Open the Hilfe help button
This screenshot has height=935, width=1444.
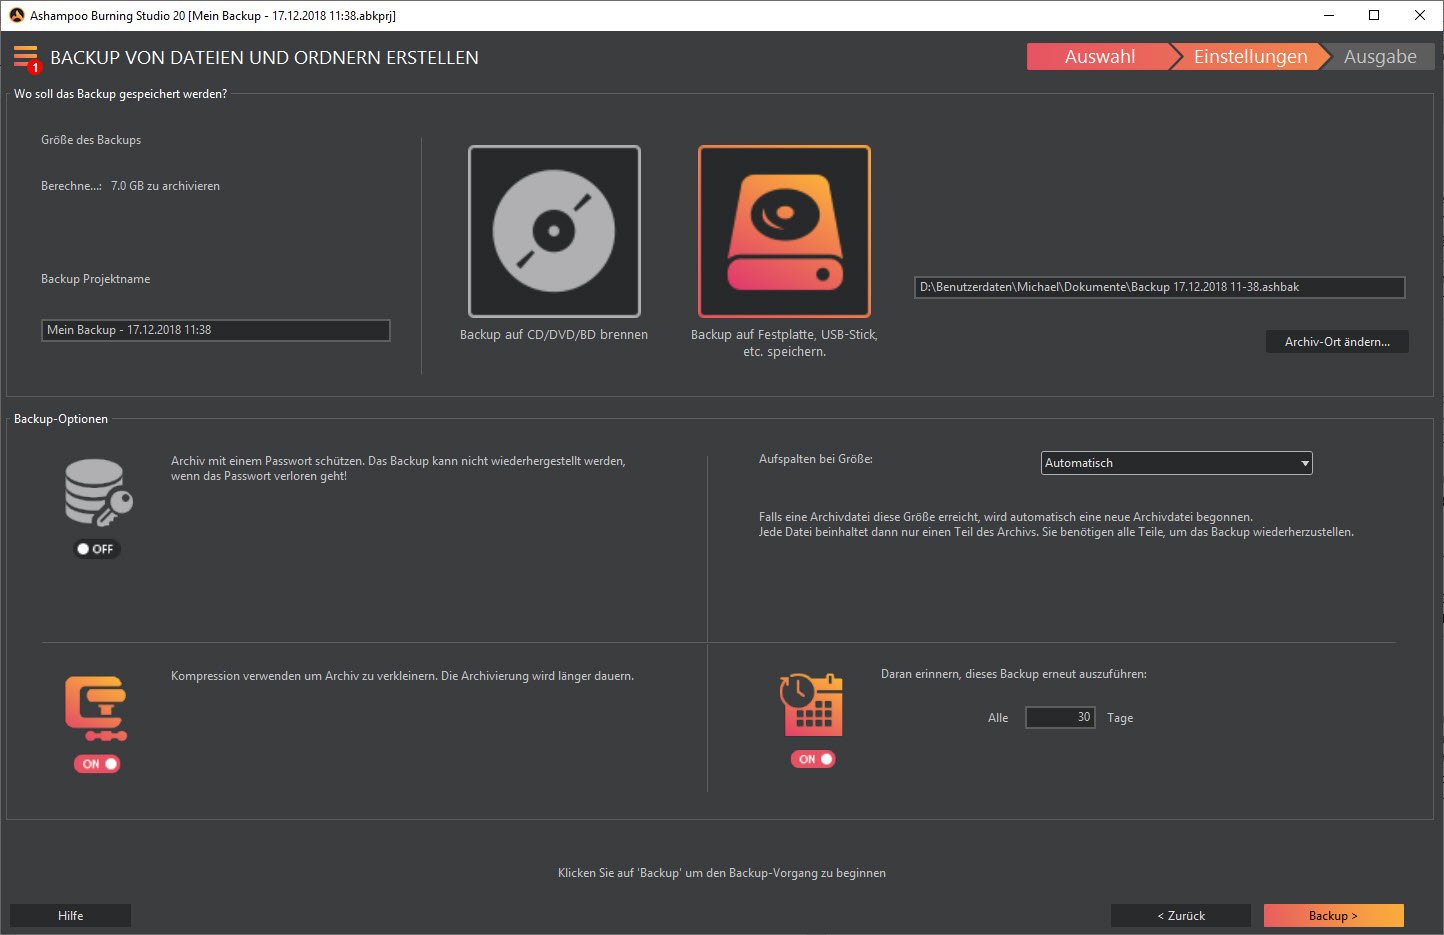[70, 915]
